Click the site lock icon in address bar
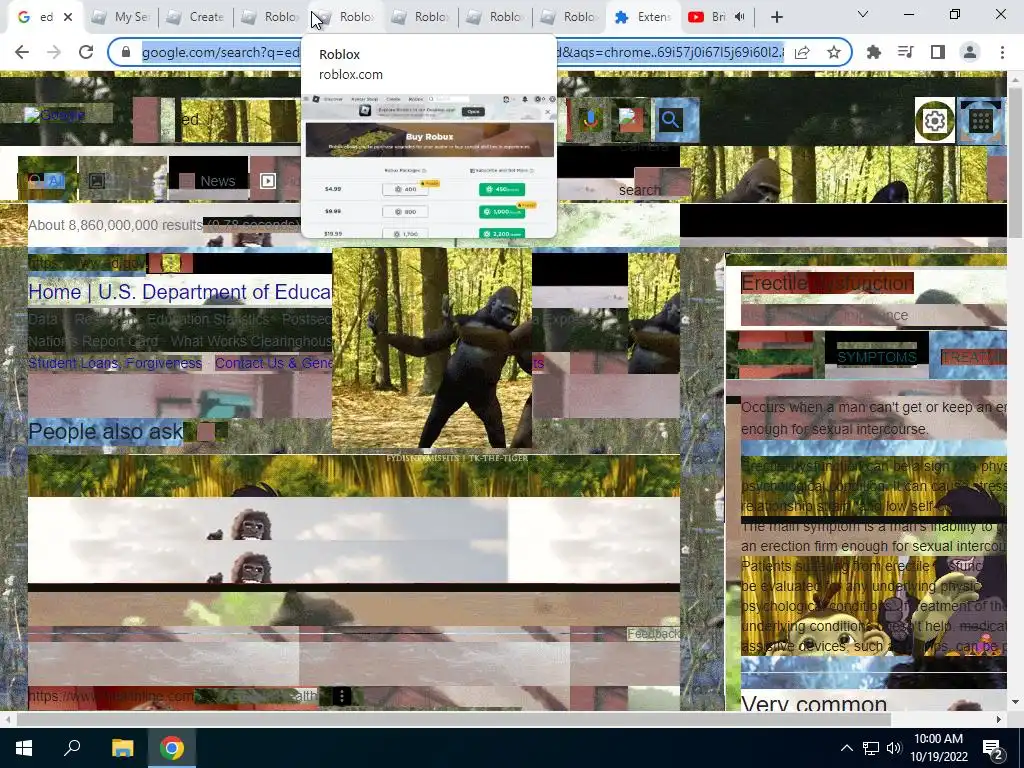The image size is (1024, 768). [x=127, y=52]
